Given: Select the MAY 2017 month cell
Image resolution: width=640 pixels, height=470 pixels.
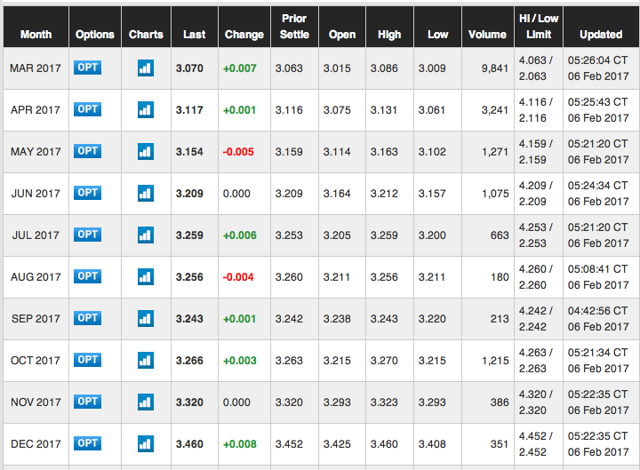Looking at the screenshot, I should tap(36, 152).
